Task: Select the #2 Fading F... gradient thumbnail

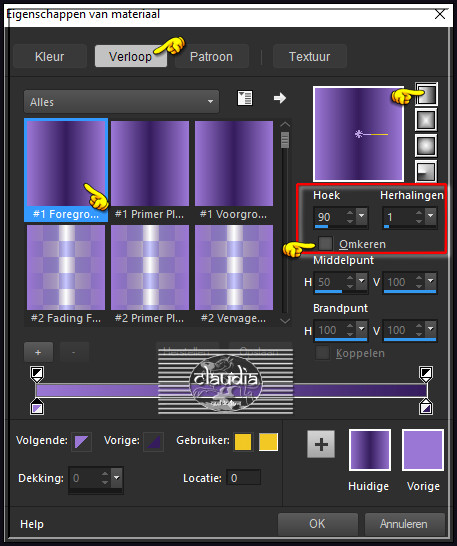Action: tap(66, 267)
